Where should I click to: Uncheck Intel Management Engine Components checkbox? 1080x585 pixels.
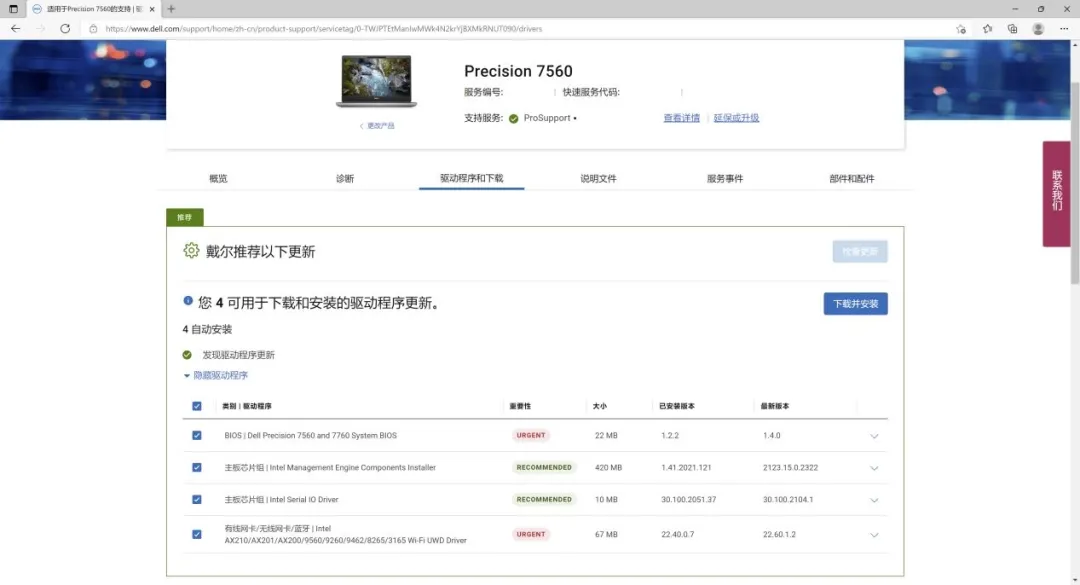coord(197,467)
